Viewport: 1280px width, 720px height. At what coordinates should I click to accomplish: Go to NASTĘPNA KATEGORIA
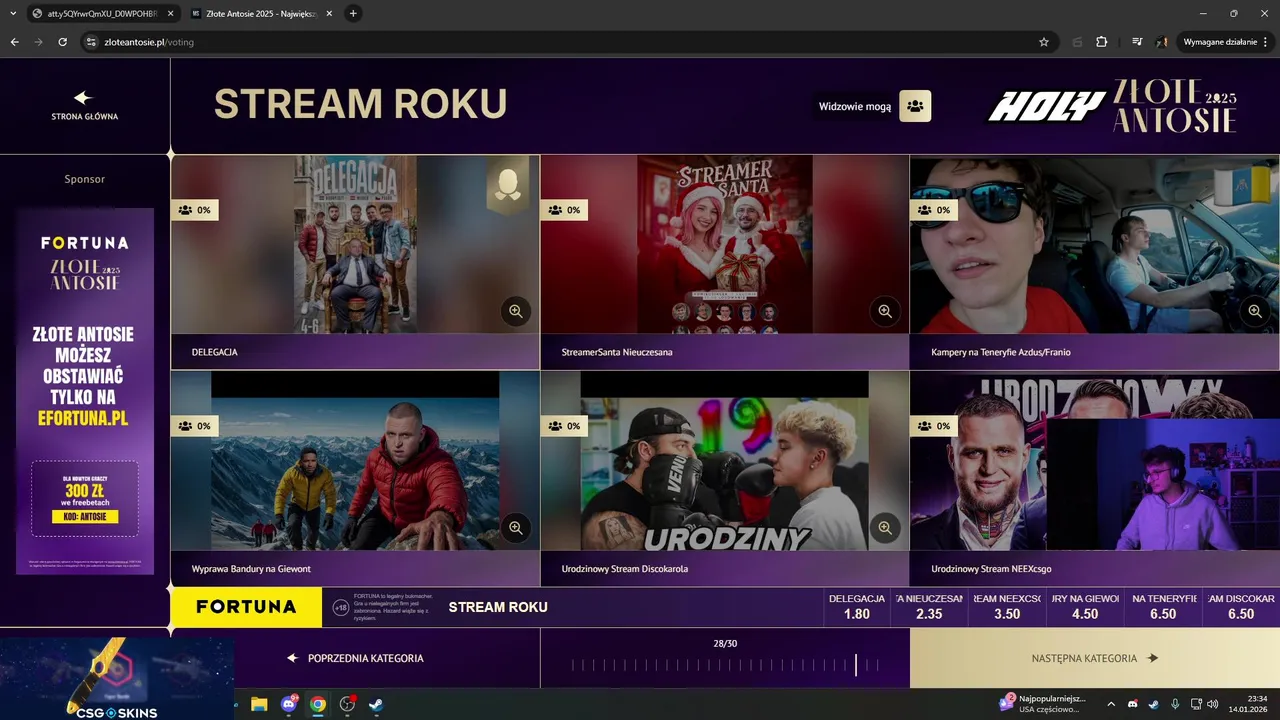coord(1095,658)
